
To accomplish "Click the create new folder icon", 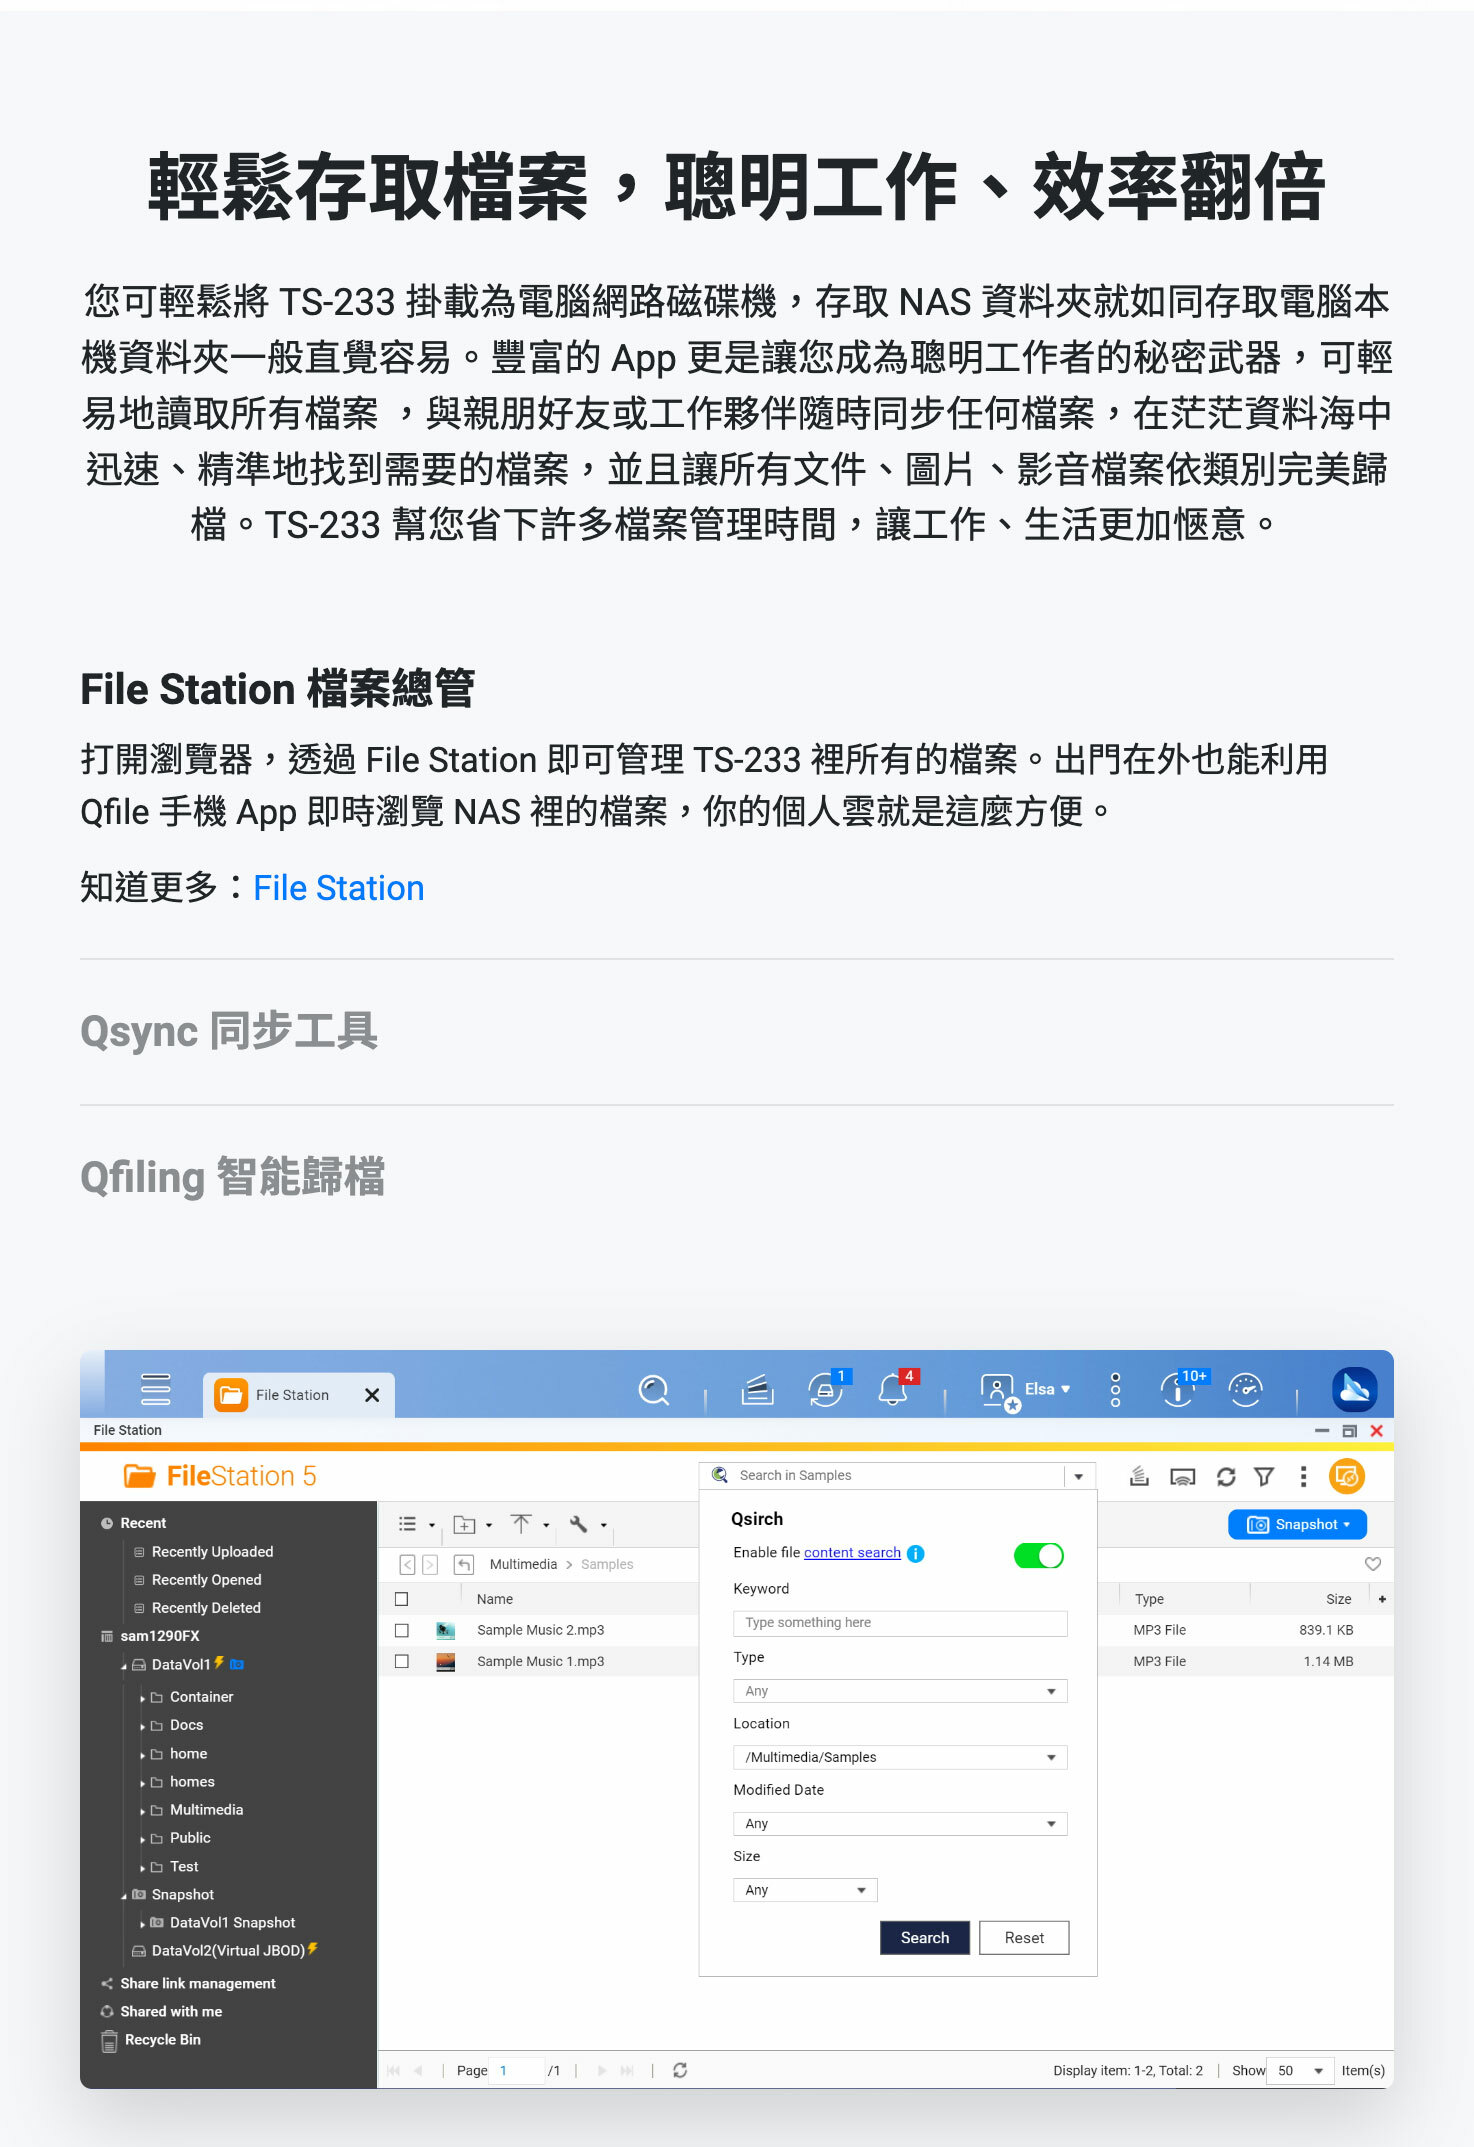I will click(464, 1524).
